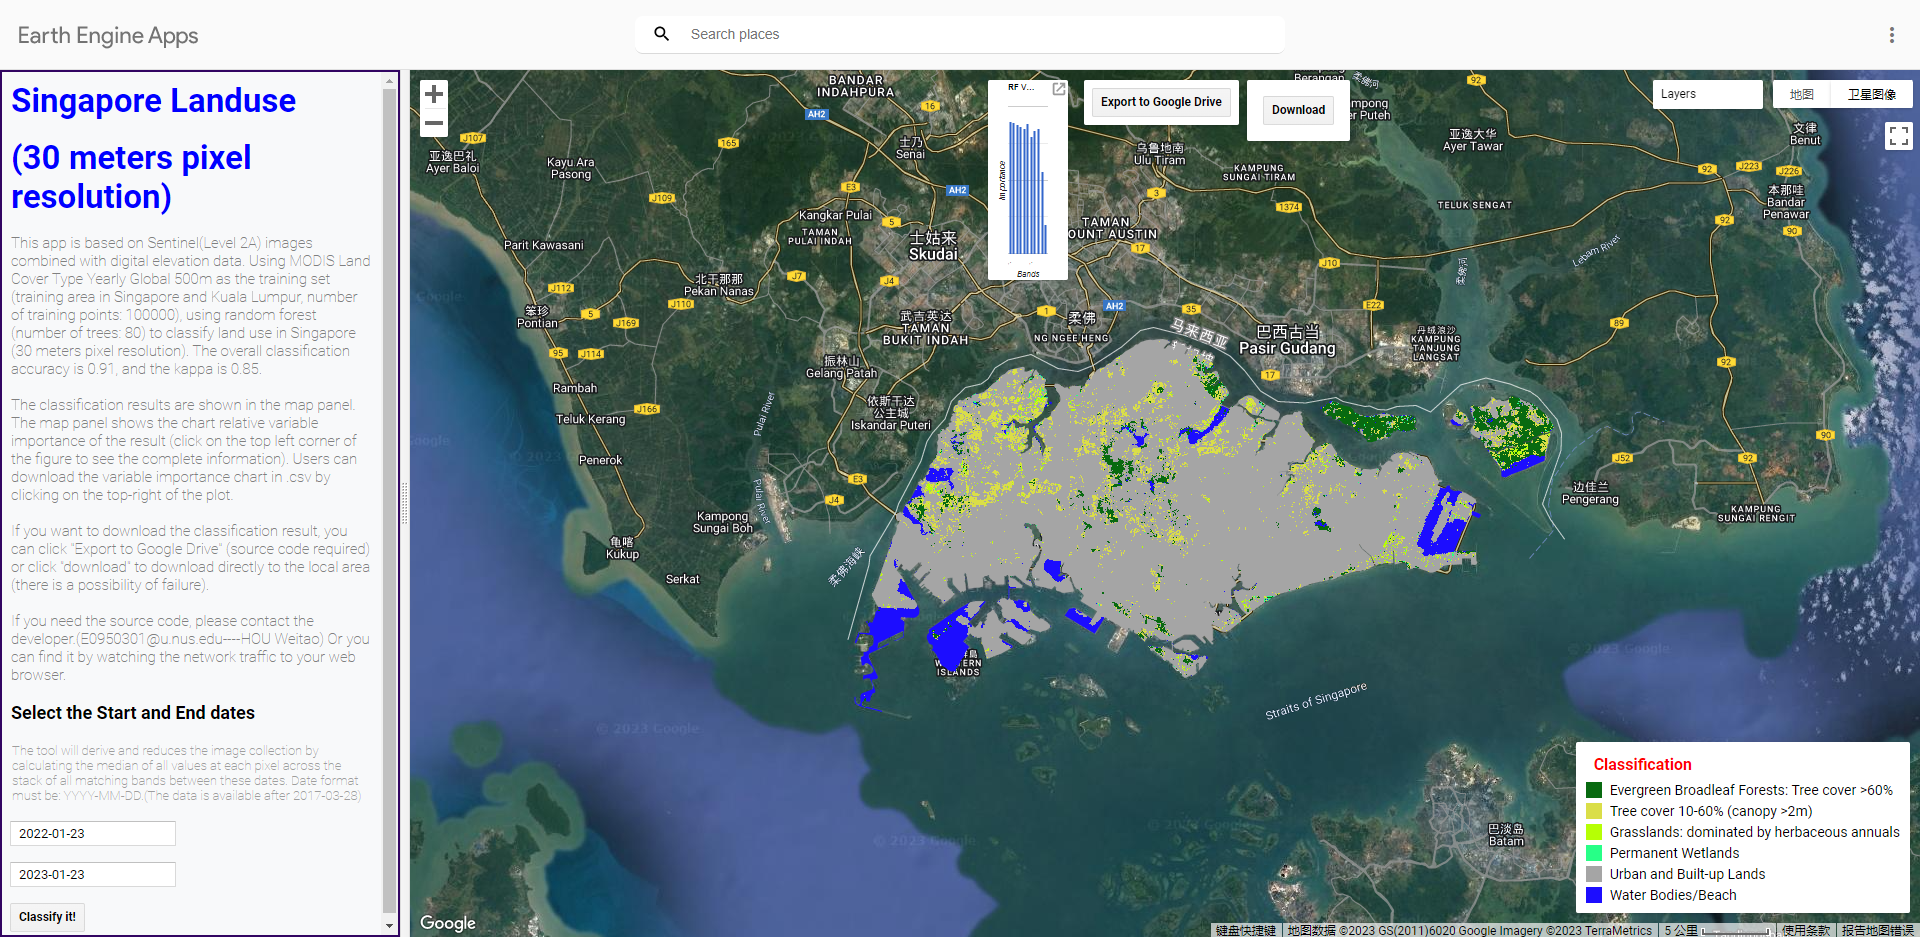Select the green Evergreen Broadleaf Forests swatch
Screen dimensions: 1920x937
click(x=1594, y=789)
